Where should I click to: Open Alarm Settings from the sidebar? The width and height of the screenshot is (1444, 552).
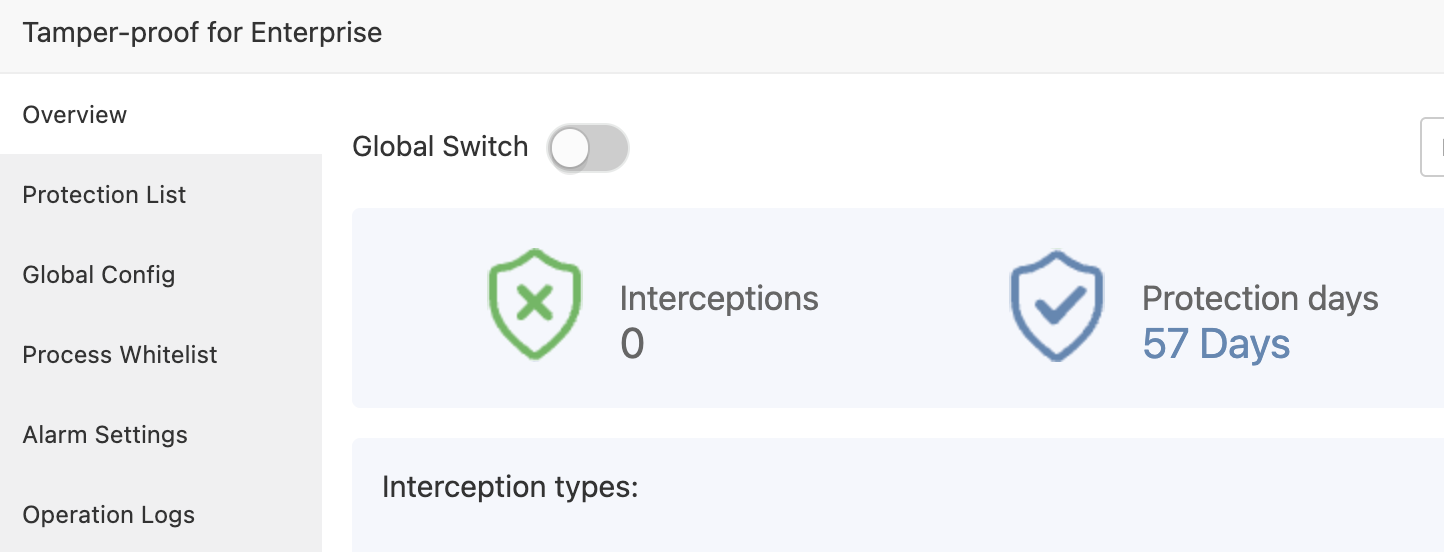tap(105, 435)
